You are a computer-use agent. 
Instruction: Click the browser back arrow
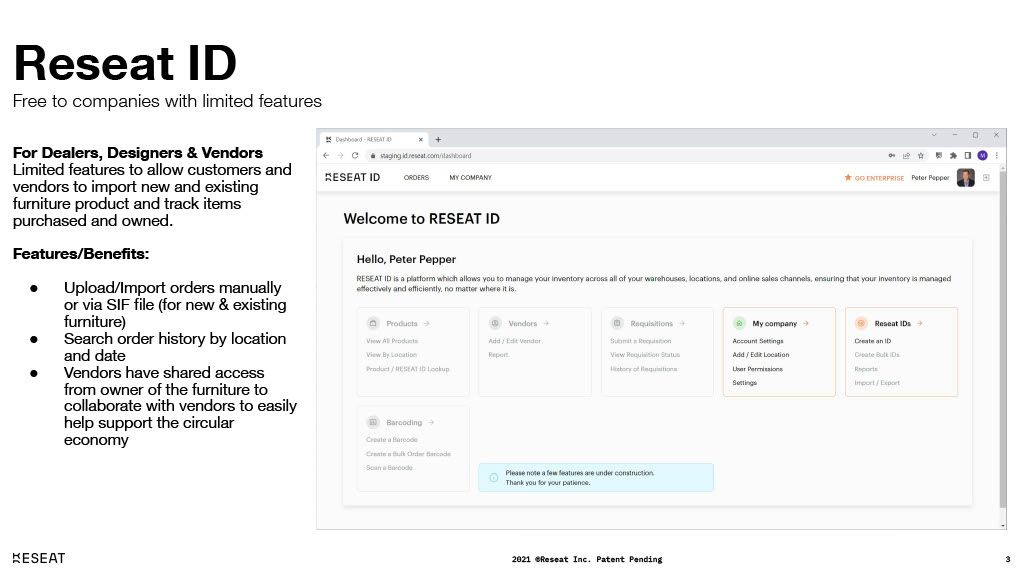click(x=326, y=155)
